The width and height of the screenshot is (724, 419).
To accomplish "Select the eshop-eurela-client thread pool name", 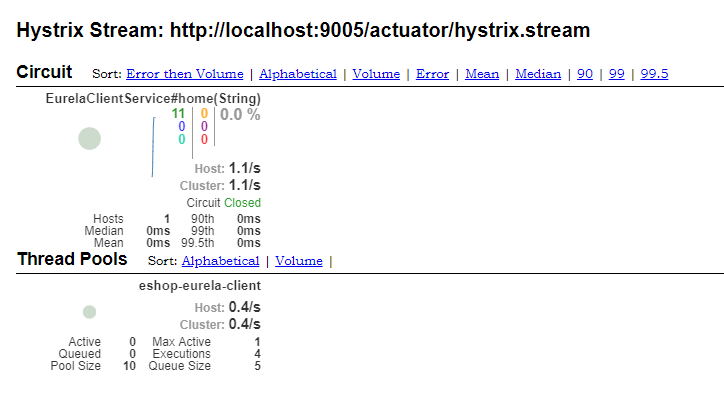I will [199, 286].
